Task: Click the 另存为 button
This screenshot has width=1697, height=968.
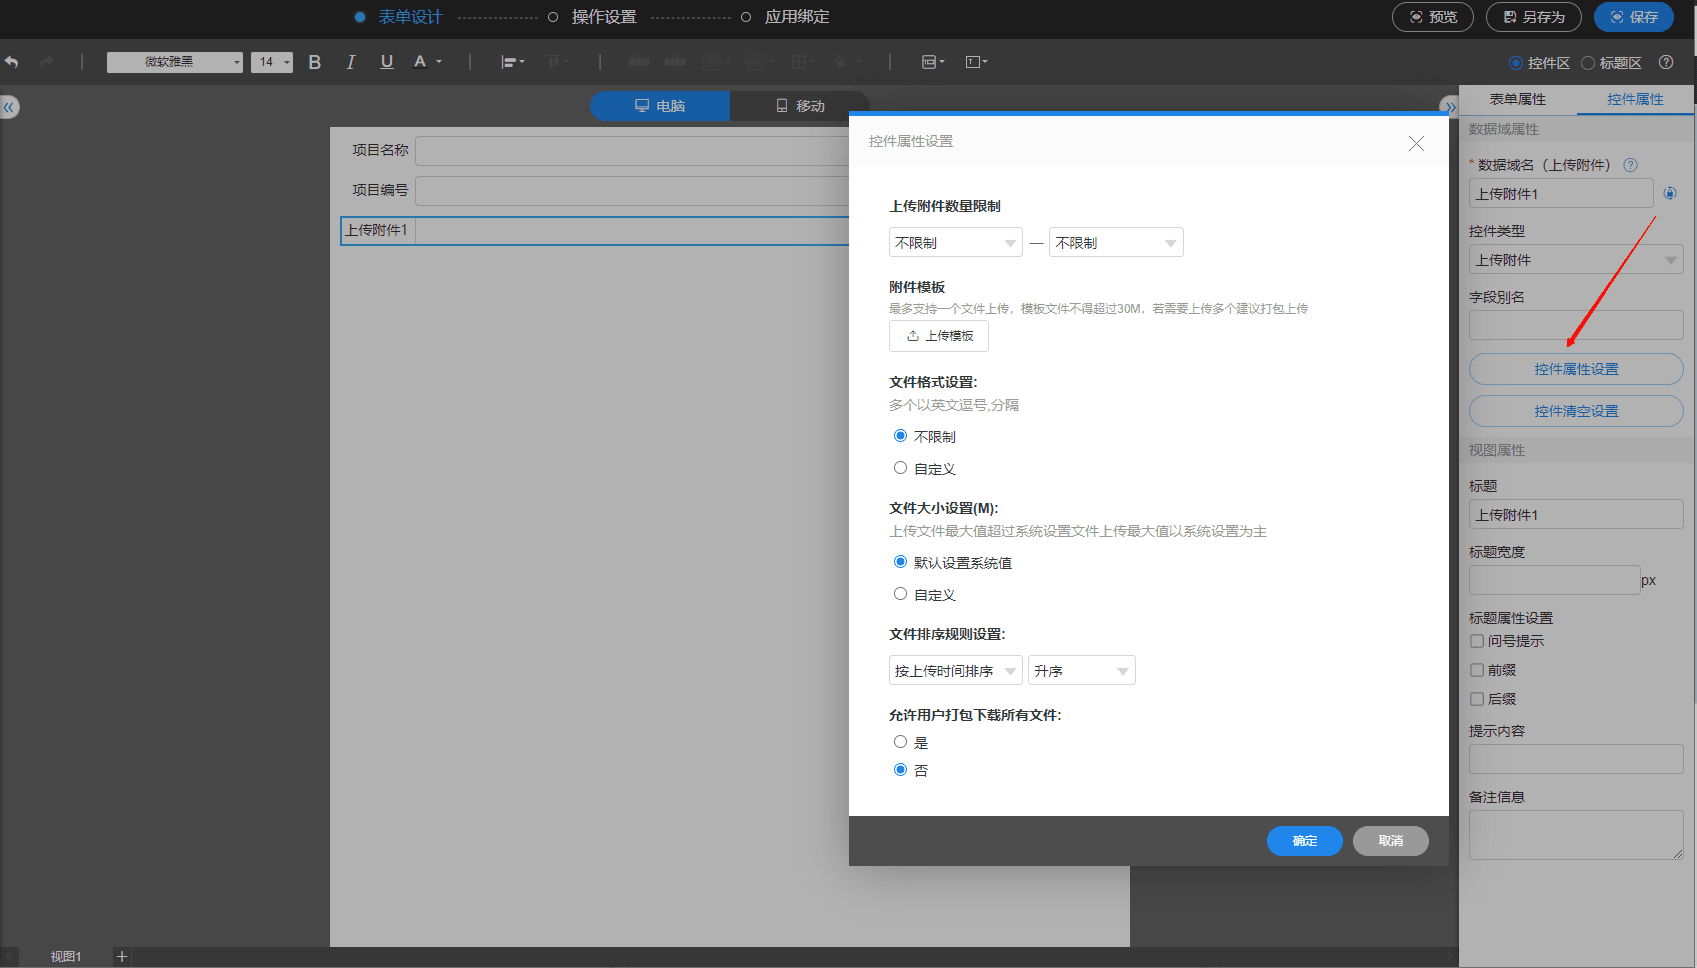Action: 1534,17
